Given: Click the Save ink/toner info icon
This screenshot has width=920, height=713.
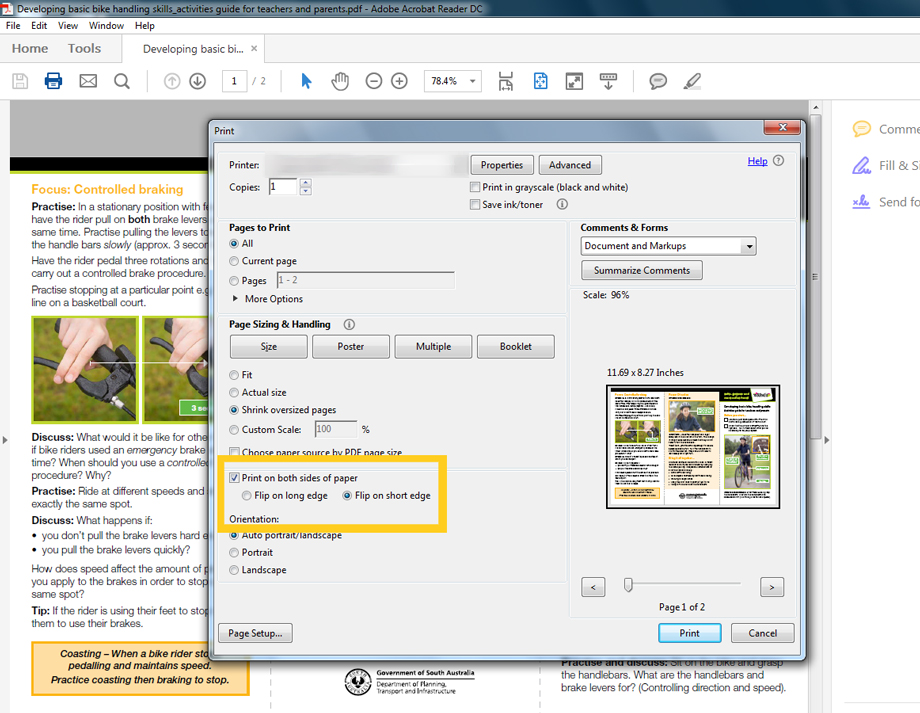Looking at the screenshot, I should pos(562,204).
